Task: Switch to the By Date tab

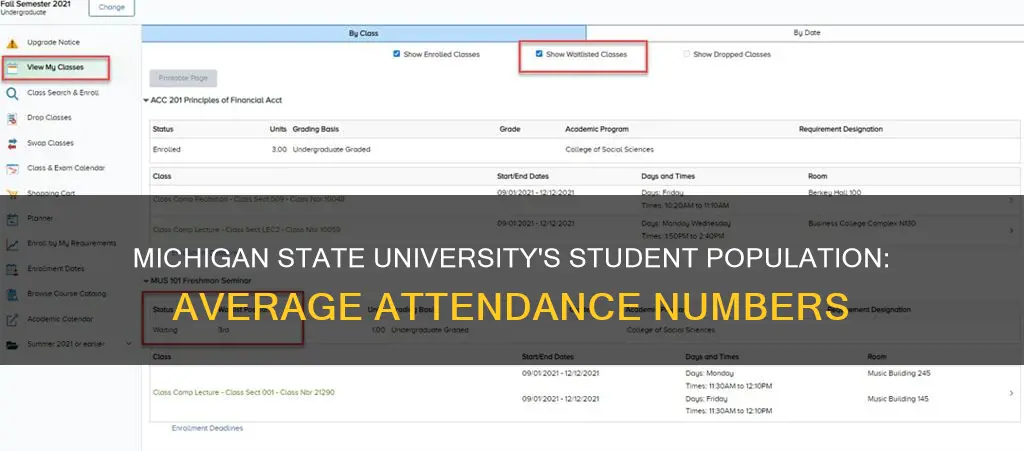Action: (x=807, y=33)
